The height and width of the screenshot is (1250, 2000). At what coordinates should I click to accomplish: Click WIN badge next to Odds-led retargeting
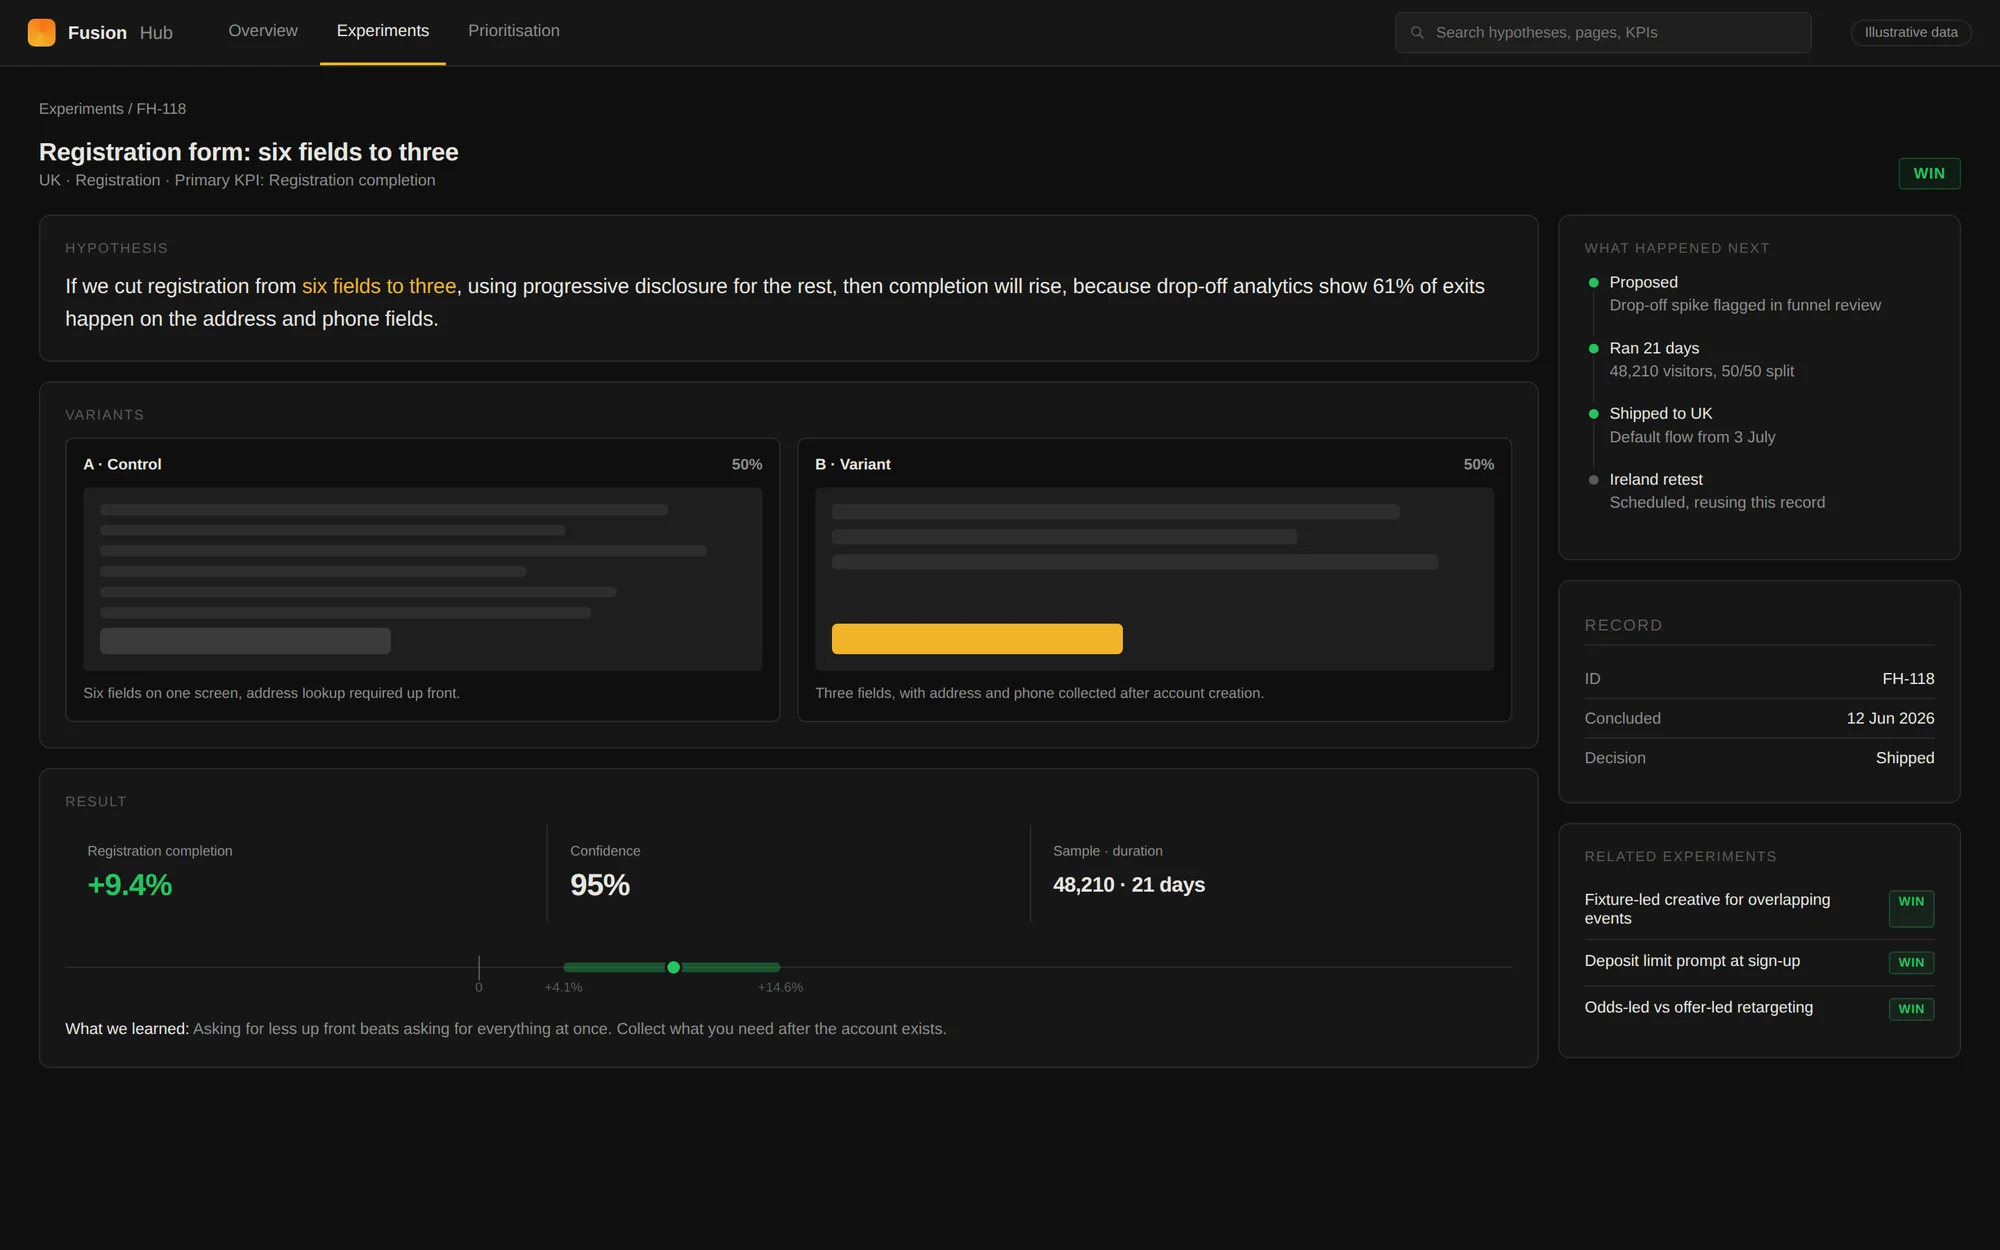click(x=1911, y=1009)
